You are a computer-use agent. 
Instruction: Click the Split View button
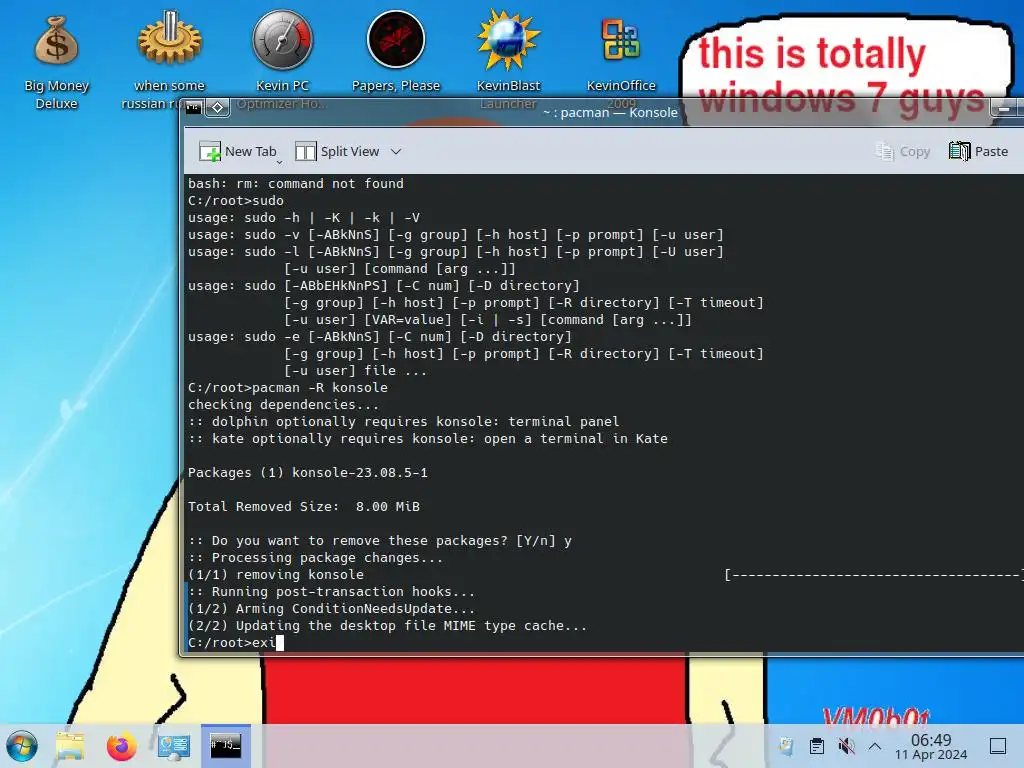[337, 152]
